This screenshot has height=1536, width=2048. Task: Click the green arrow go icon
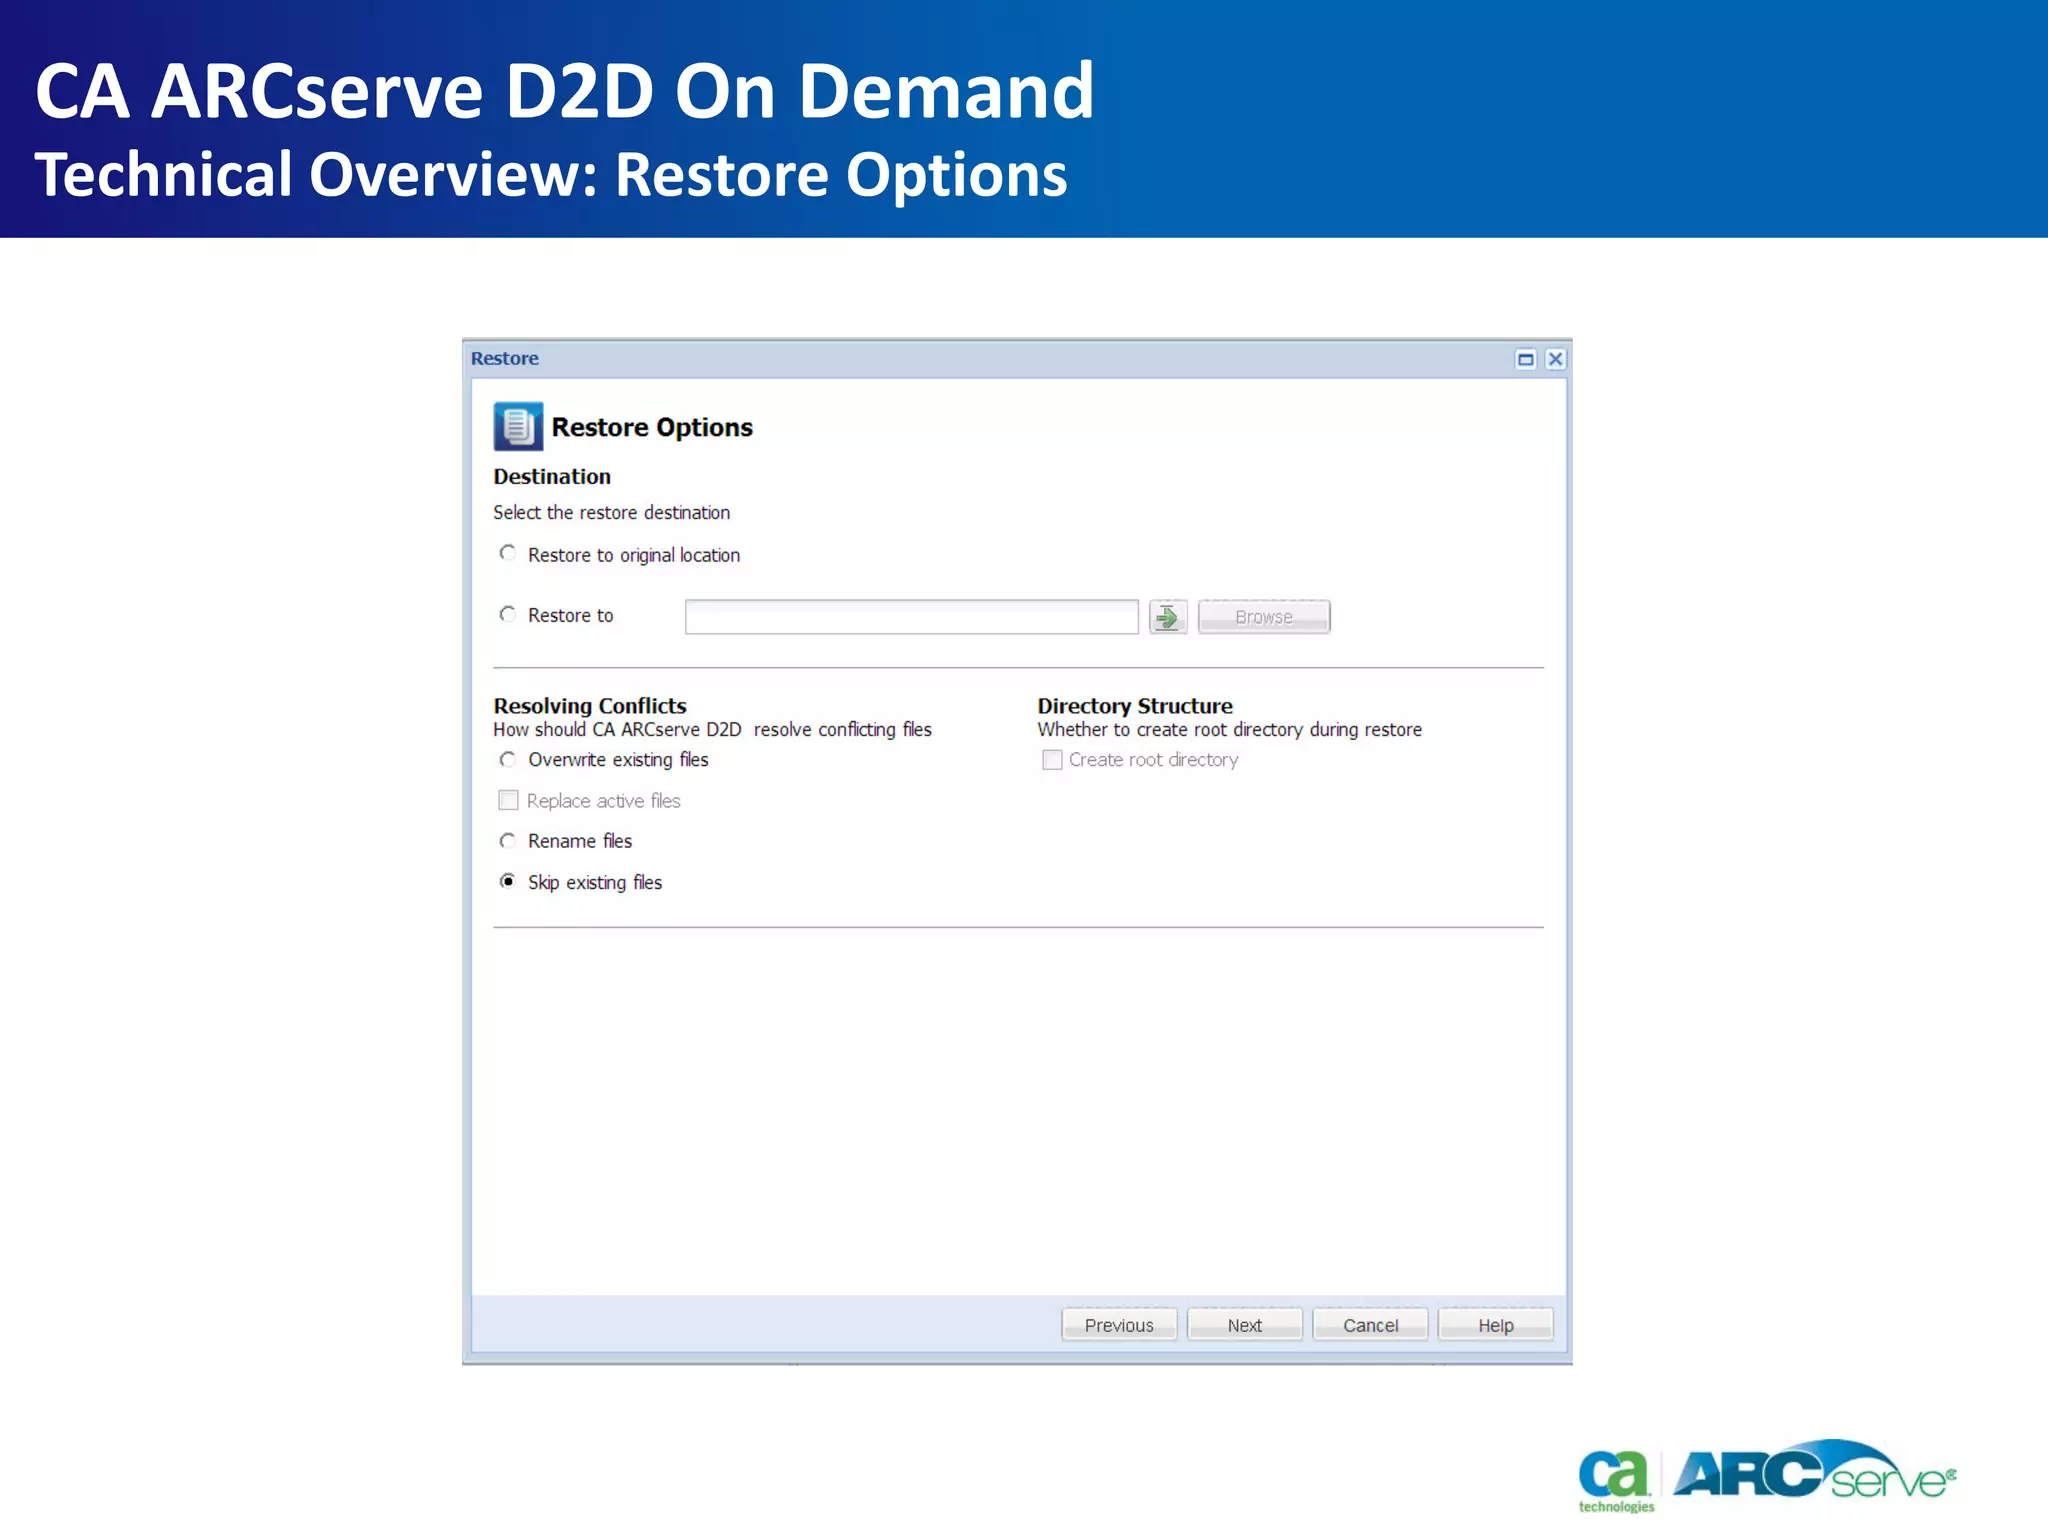[x=1167, y=617]
